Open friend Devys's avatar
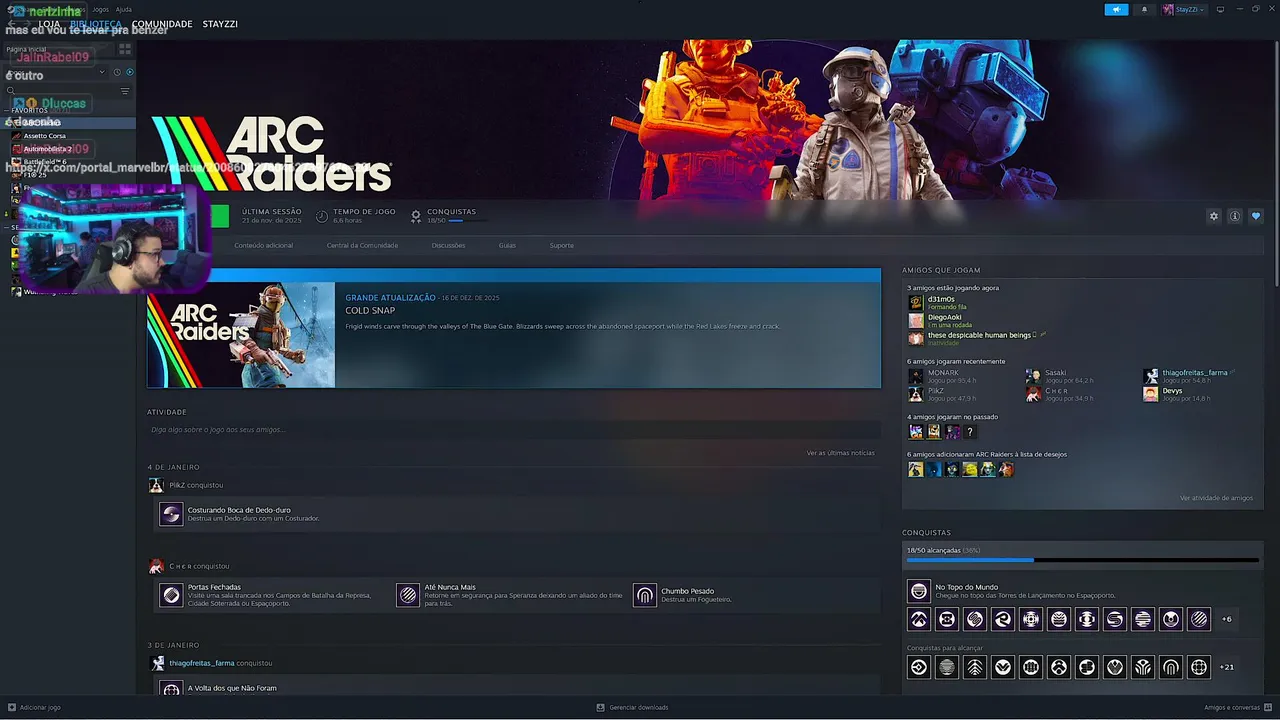Screen dimensions: 1280x720 click(x=1151, y=394)
